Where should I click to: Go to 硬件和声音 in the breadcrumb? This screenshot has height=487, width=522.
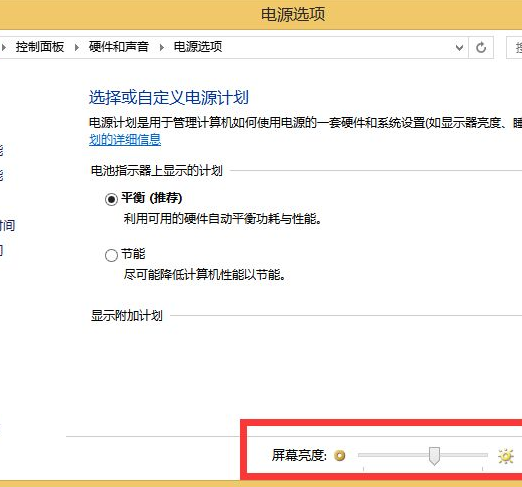119,47
